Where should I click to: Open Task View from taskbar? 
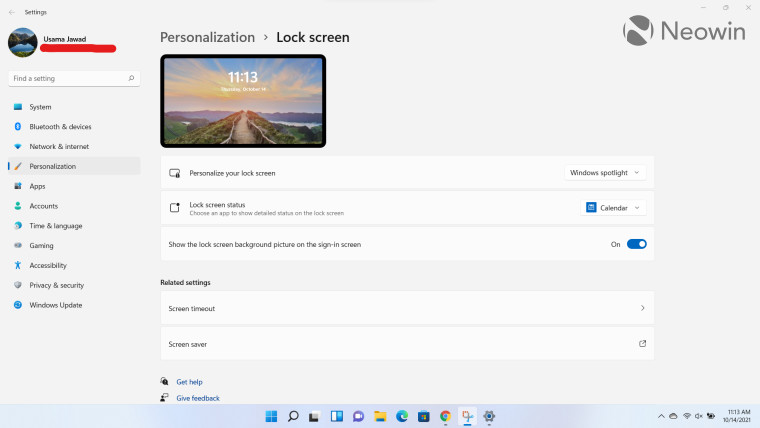(x=314, y=416)
